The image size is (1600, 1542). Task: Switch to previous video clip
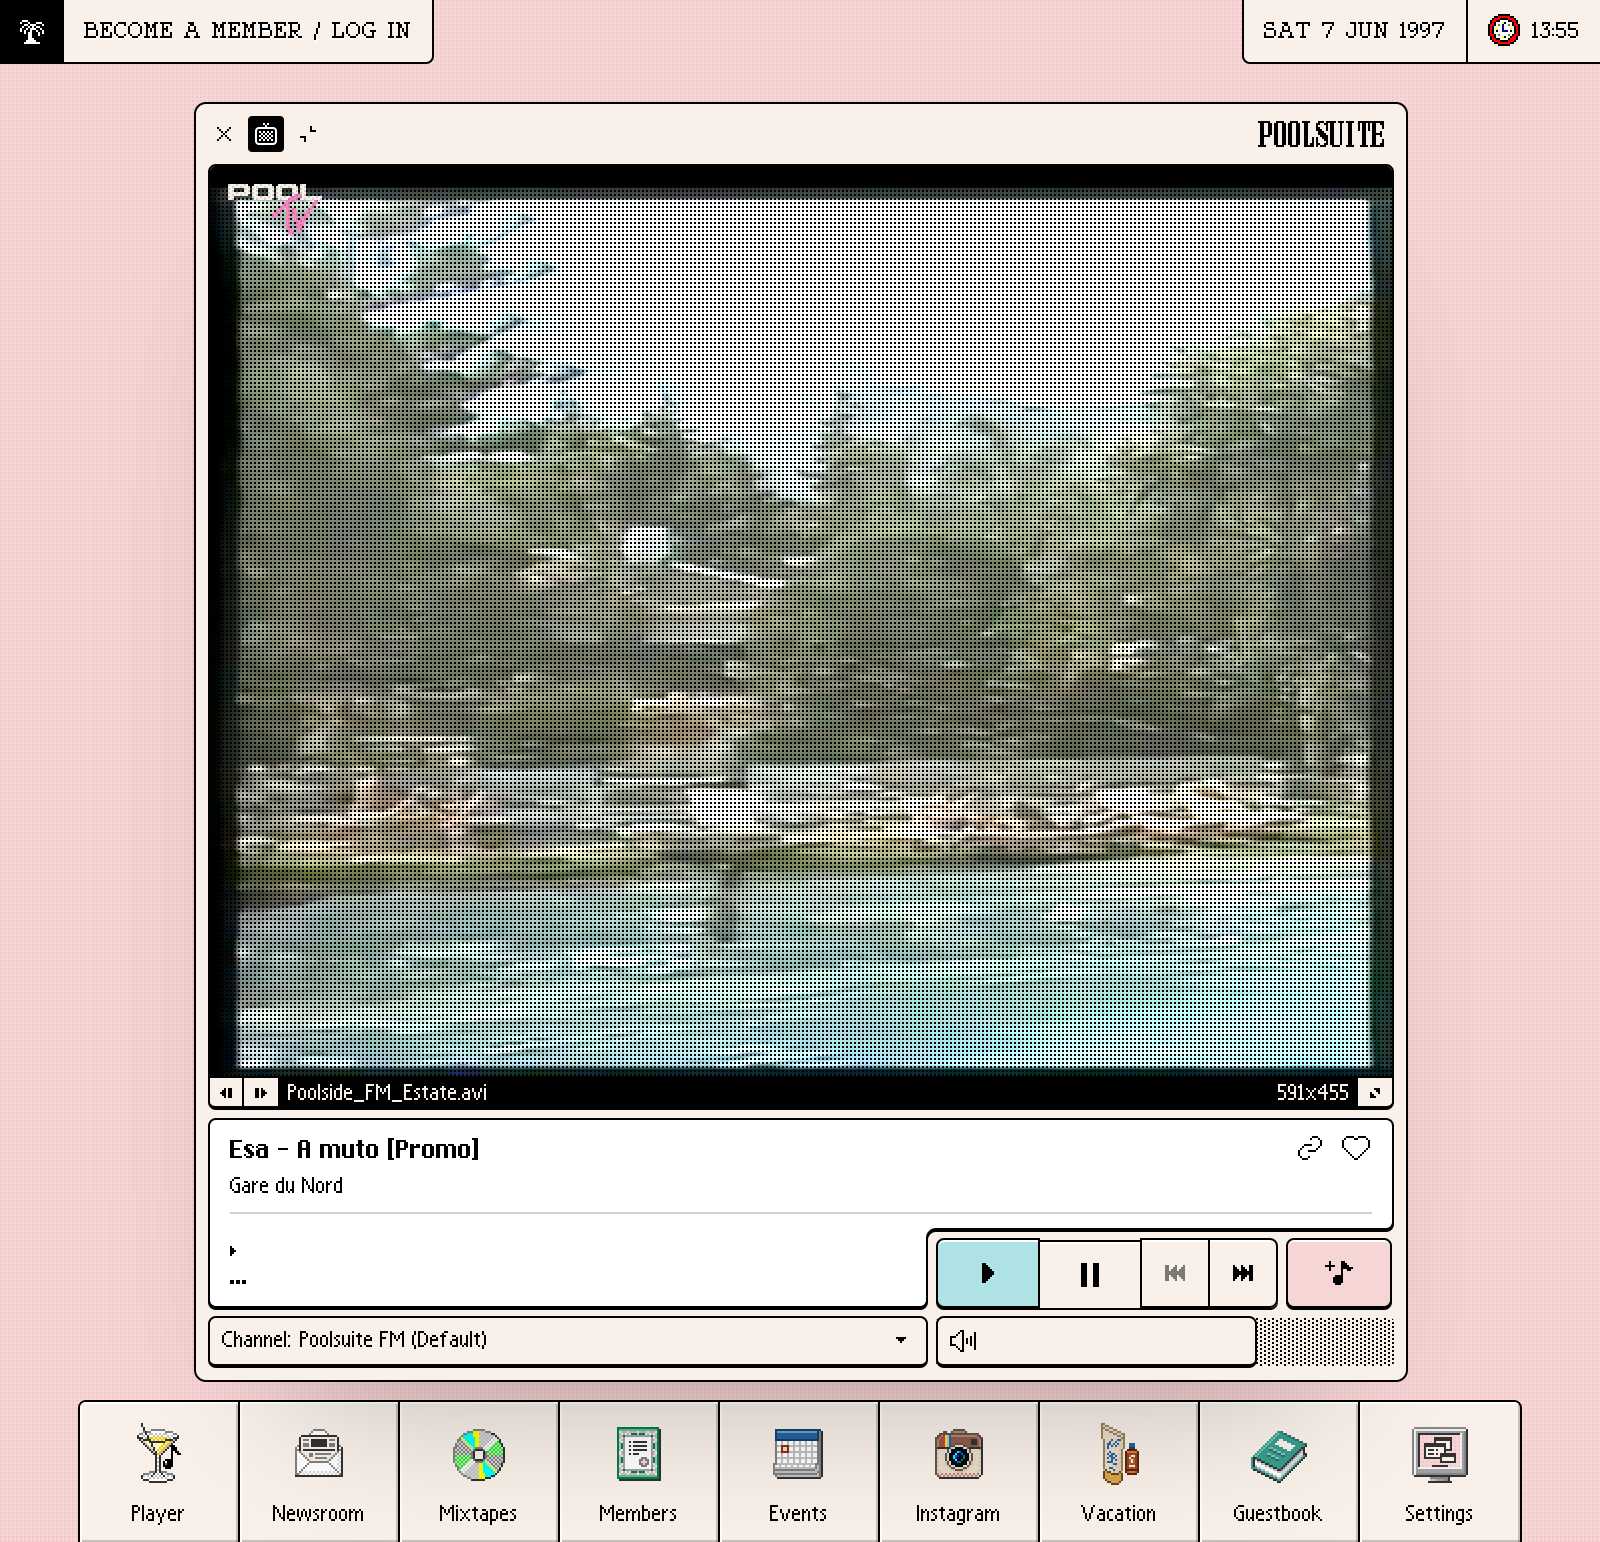[x=227, y=1092]
